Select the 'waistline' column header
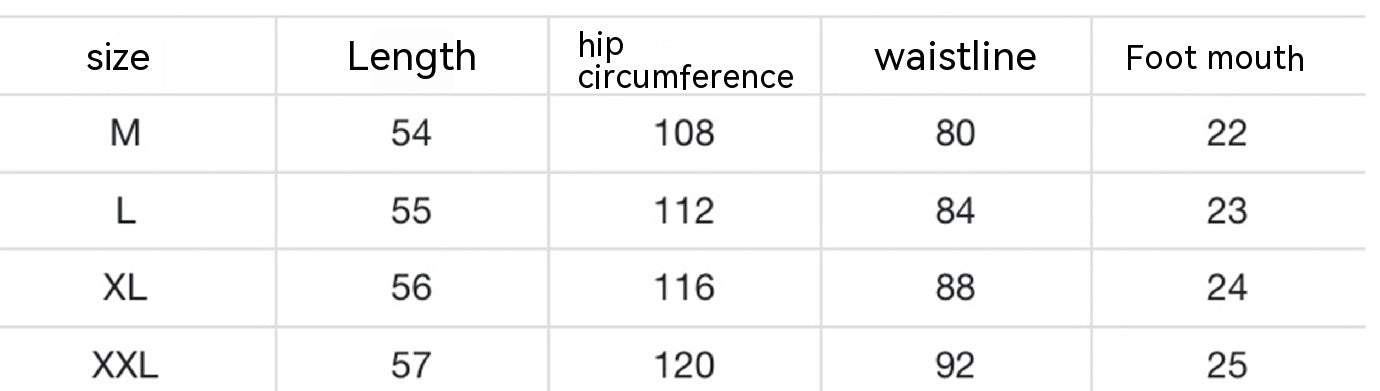 click(x=955, y=57)
